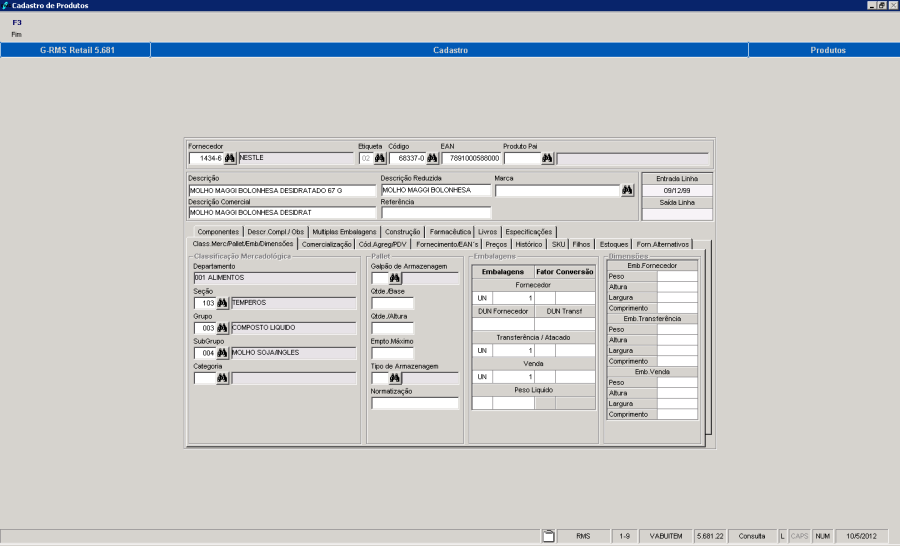Open Galpão de Armazenagem lookup icon

(394, 278)
